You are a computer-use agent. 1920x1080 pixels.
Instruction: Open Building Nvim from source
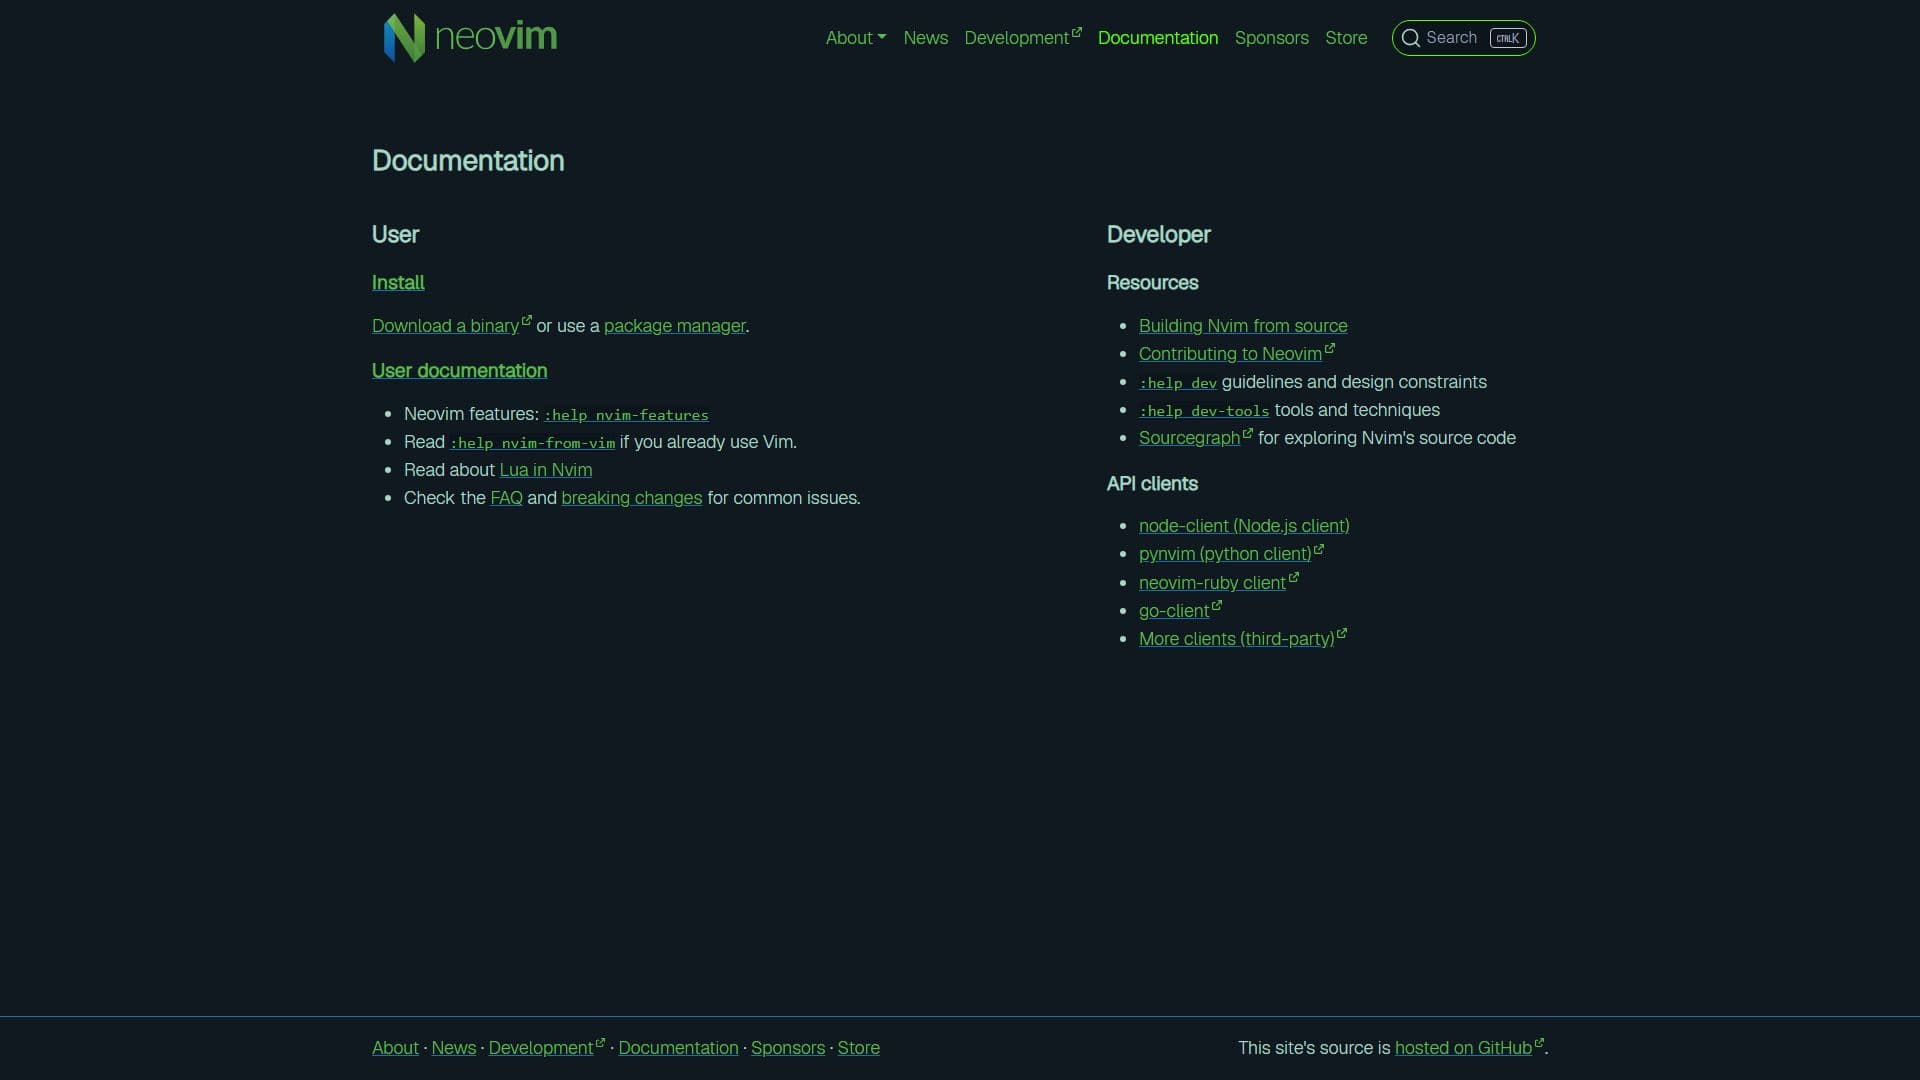tap(1243, 326)
